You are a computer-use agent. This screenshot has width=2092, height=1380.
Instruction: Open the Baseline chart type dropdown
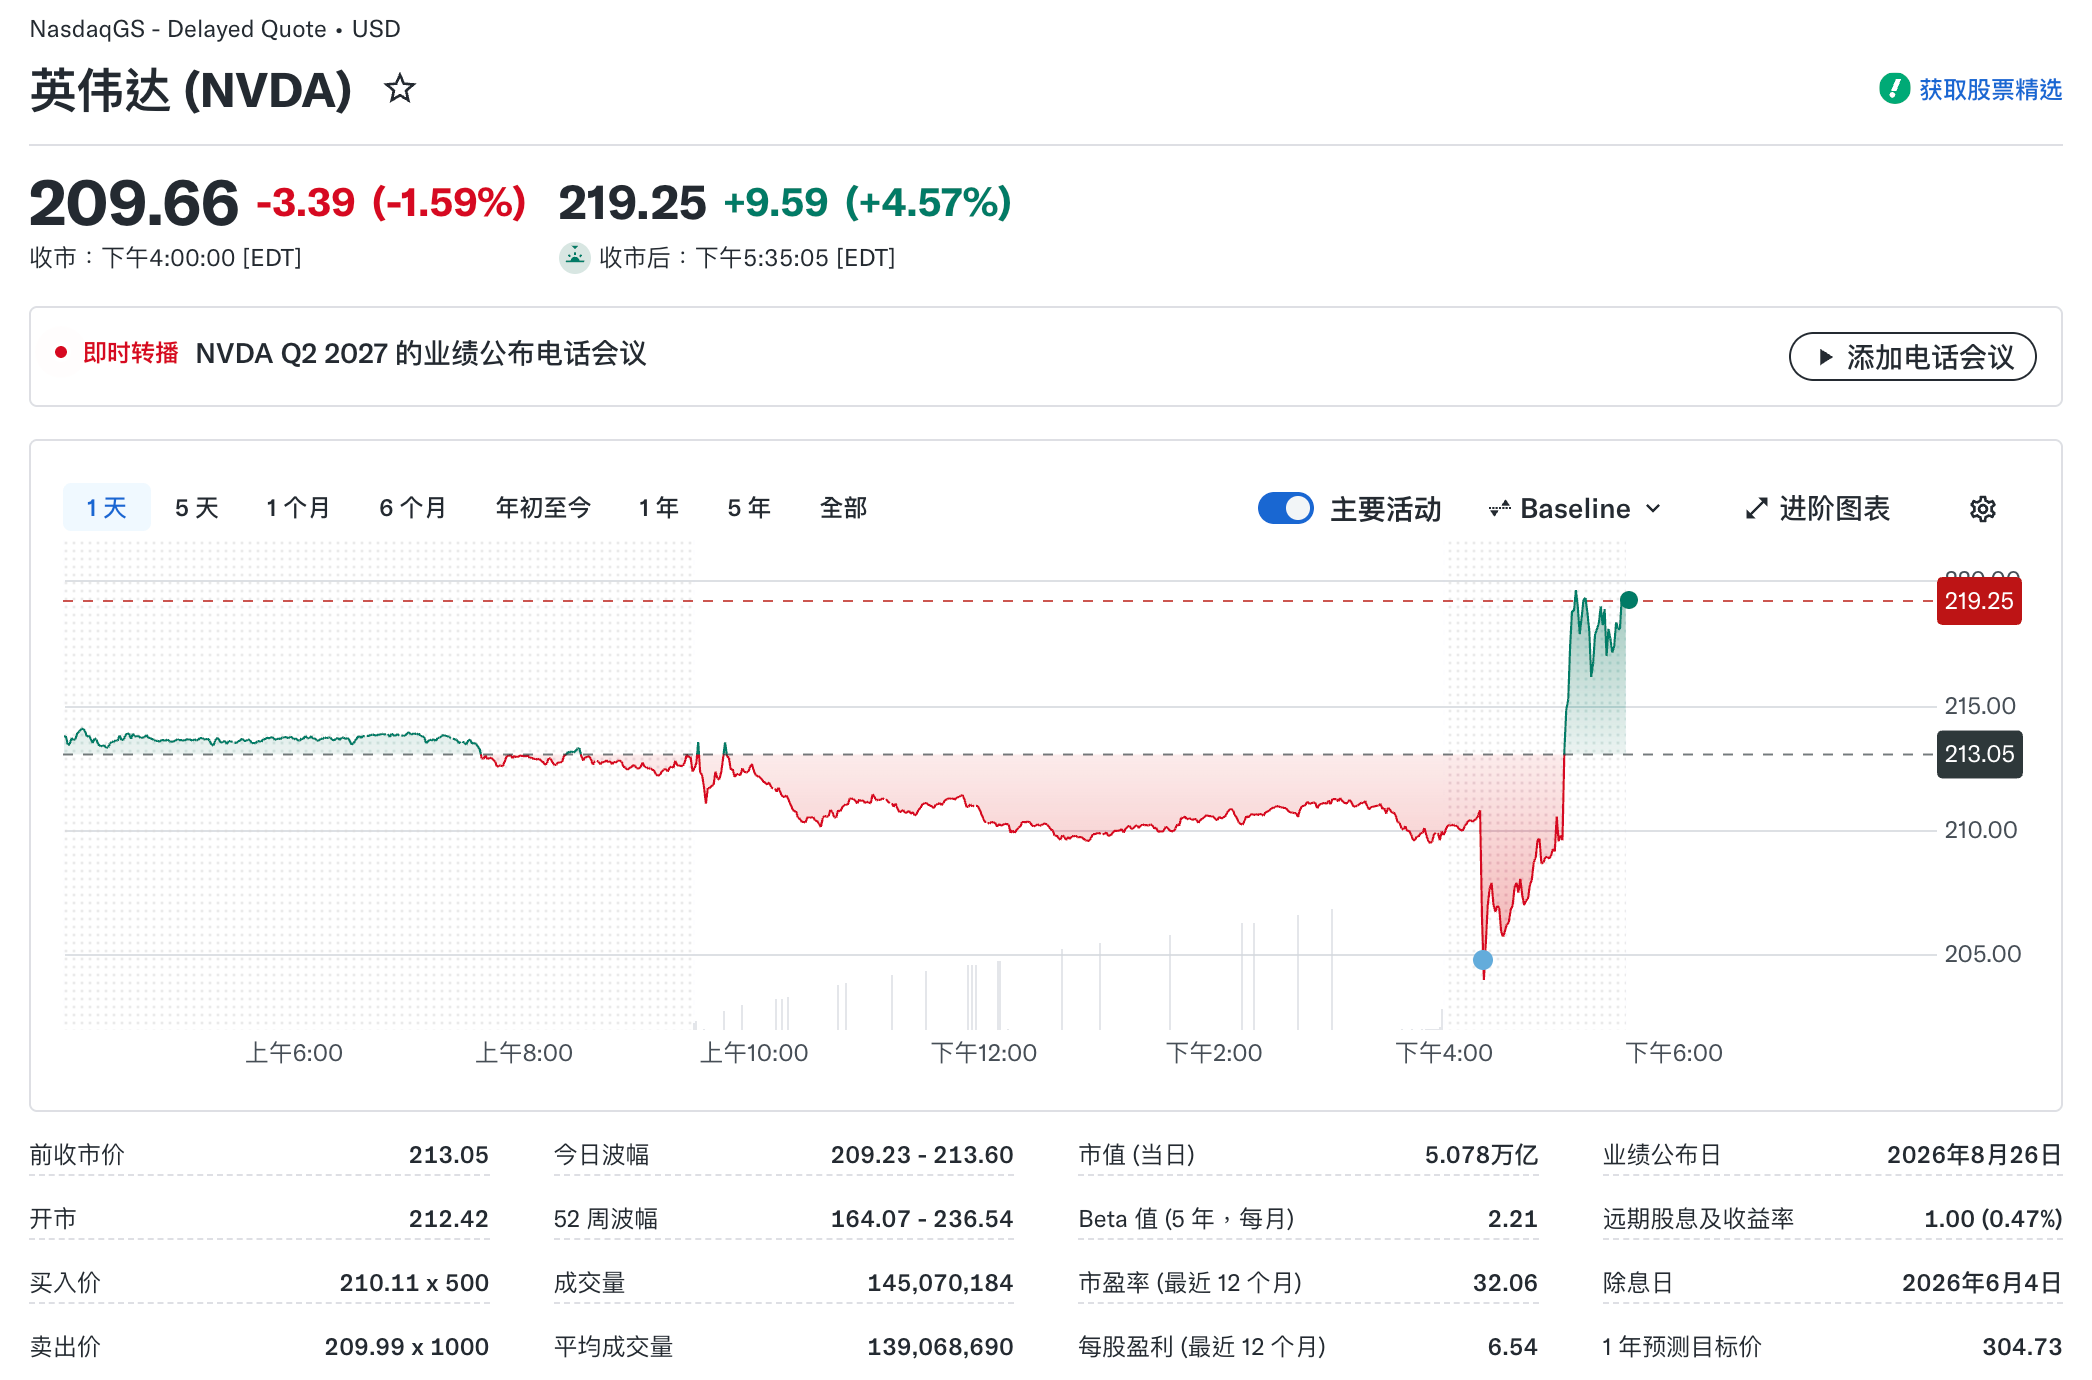click(1575, 509)
